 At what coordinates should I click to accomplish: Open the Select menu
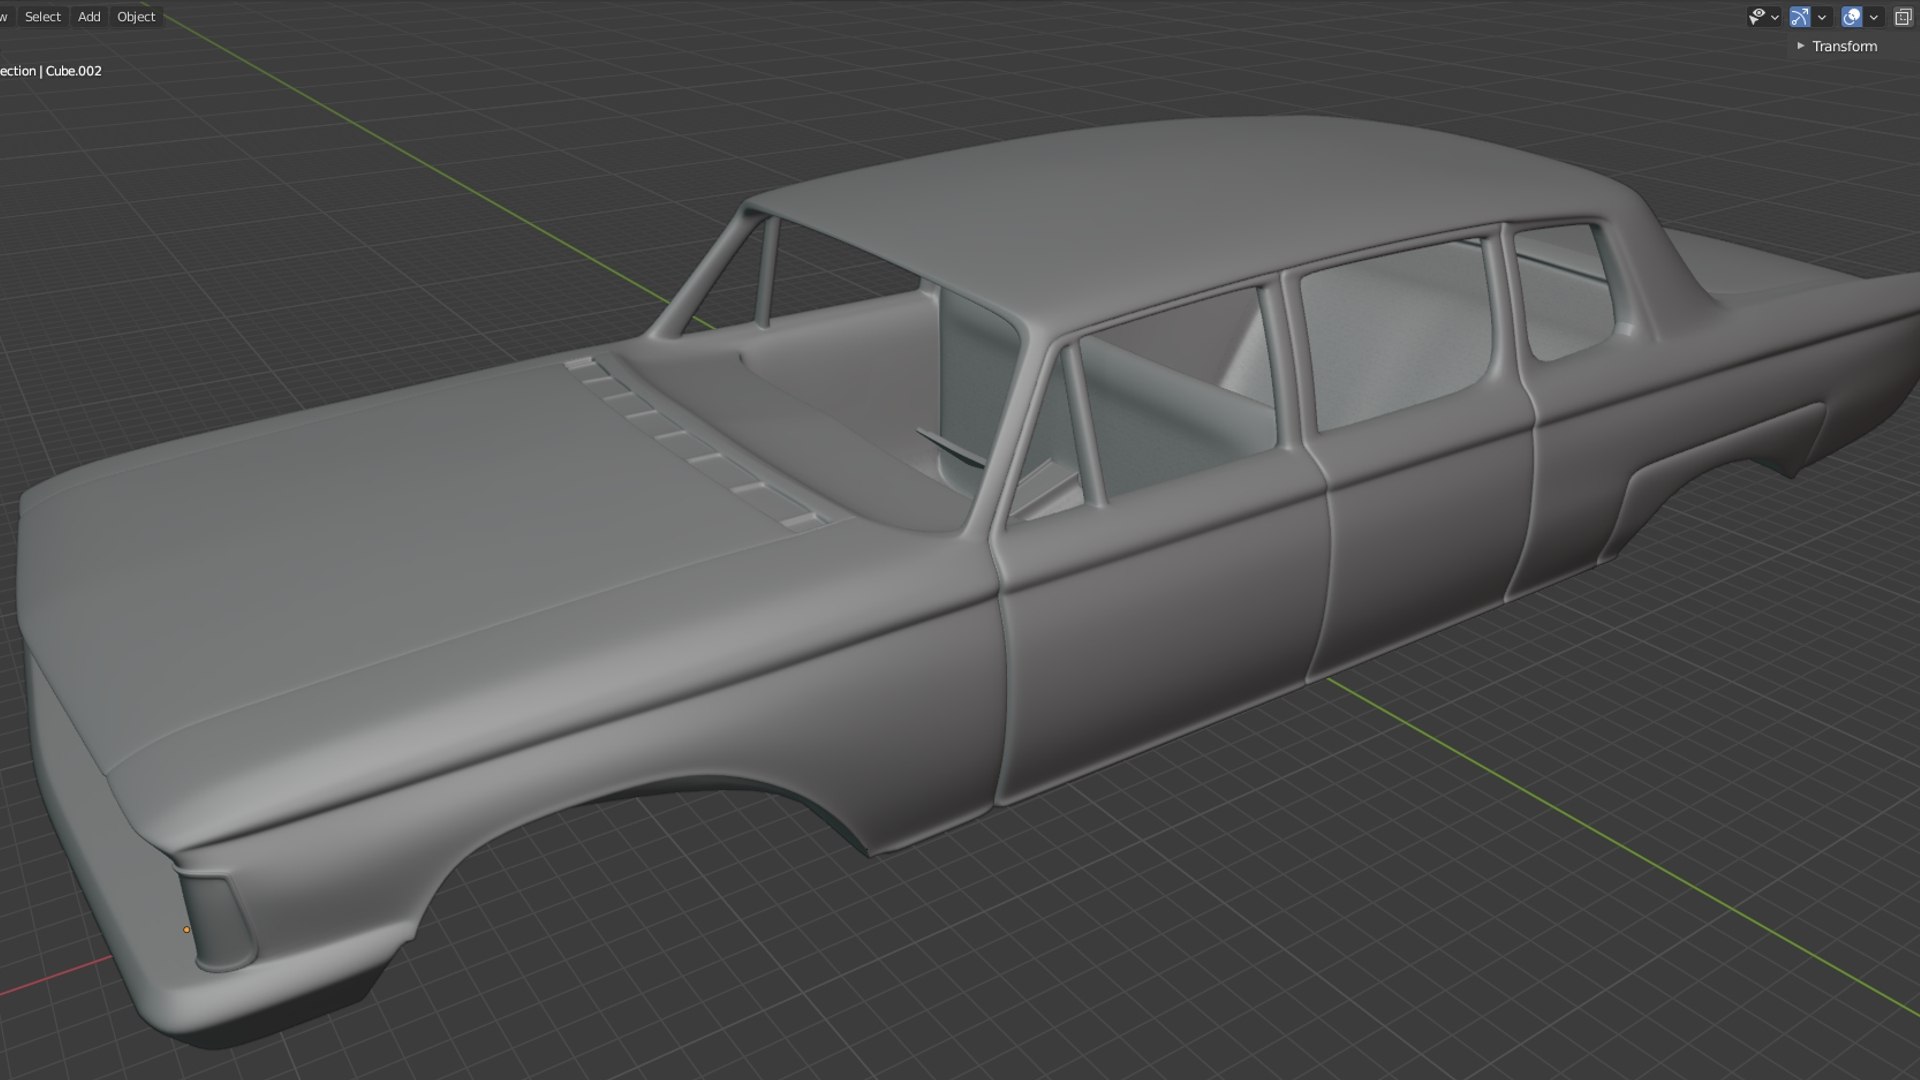(43, 16)
